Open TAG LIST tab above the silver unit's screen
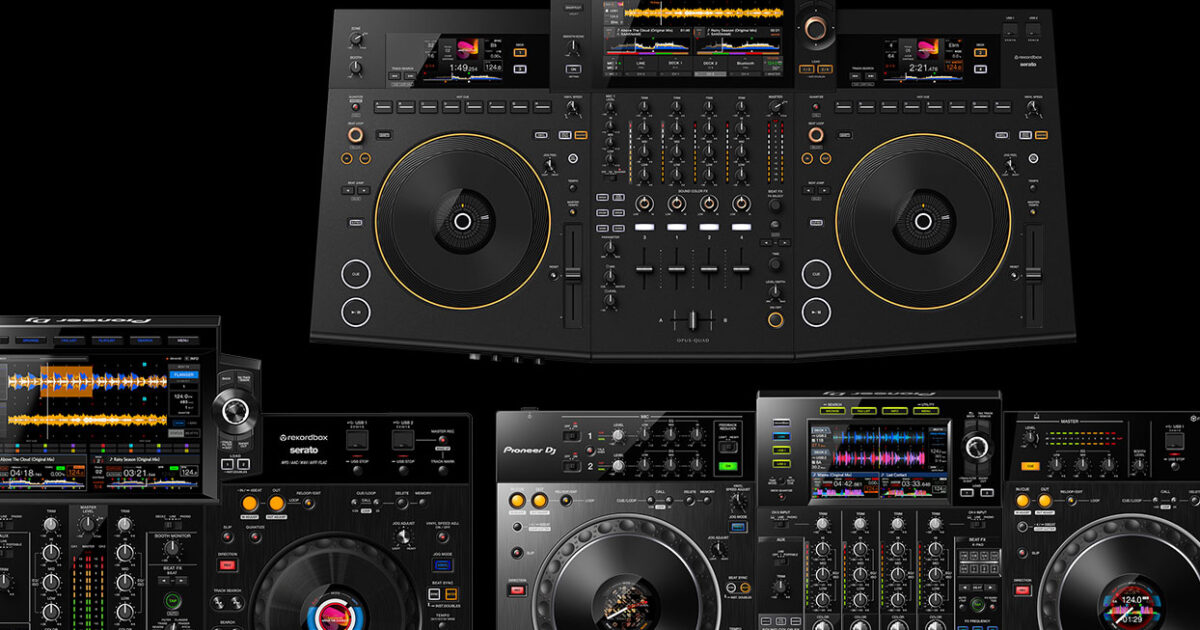This screenshot has width=1200, height=630. click(866, 410)
